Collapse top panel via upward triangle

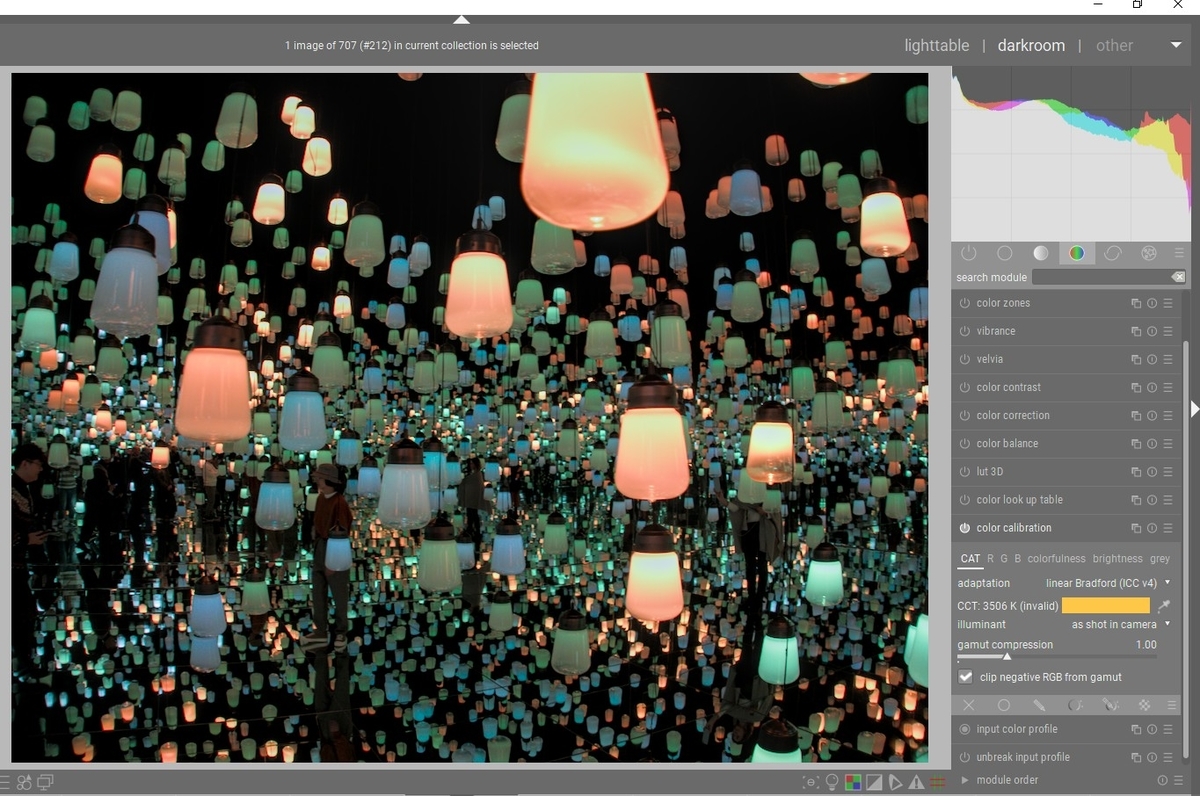(461, 19)
